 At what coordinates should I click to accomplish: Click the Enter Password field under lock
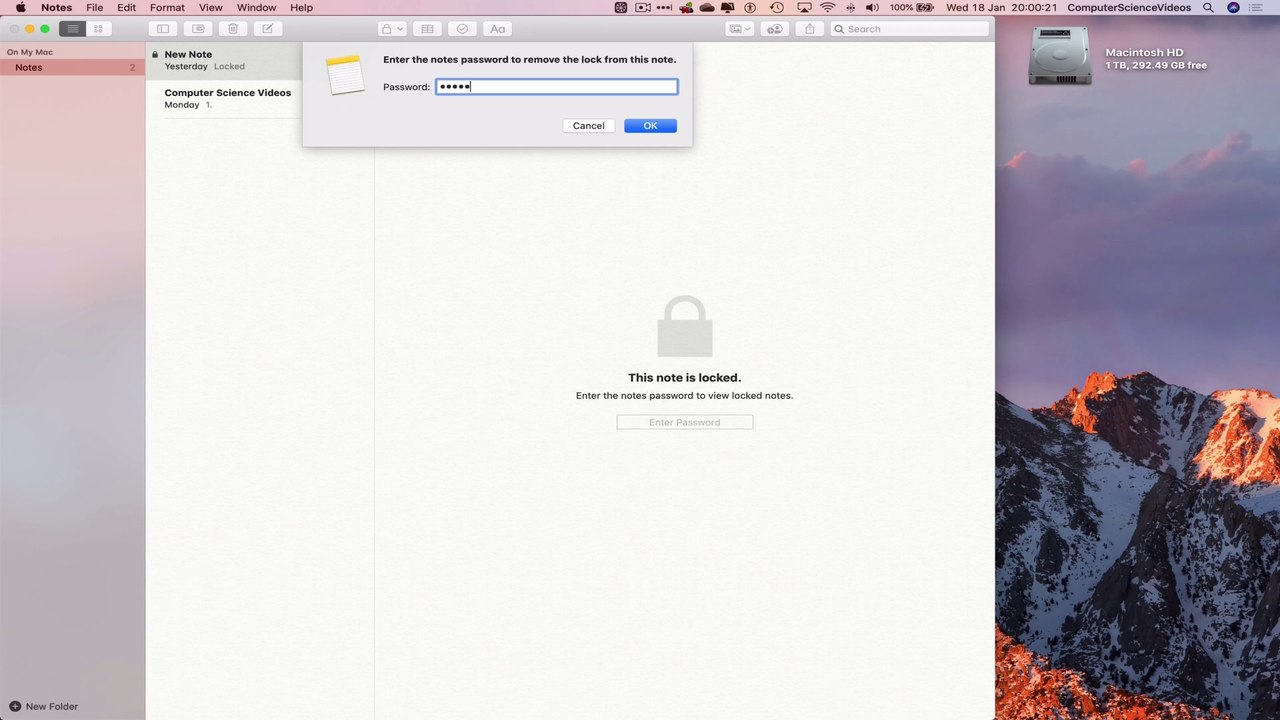coord(684,422)
